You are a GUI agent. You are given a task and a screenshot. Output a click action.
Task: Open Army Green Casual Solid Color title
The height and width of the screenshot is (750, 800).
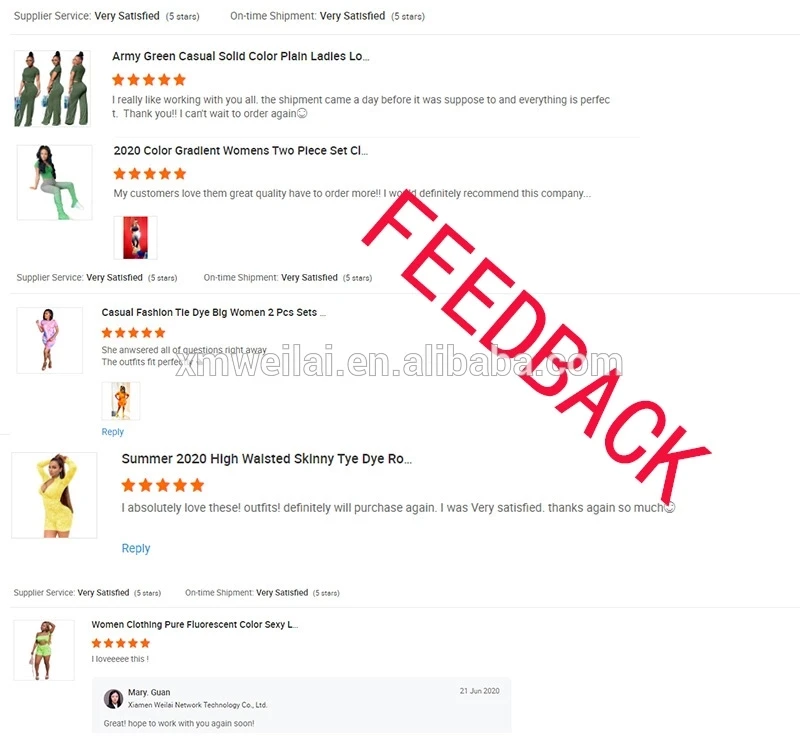pyautogui.click(x=240, y=56)
